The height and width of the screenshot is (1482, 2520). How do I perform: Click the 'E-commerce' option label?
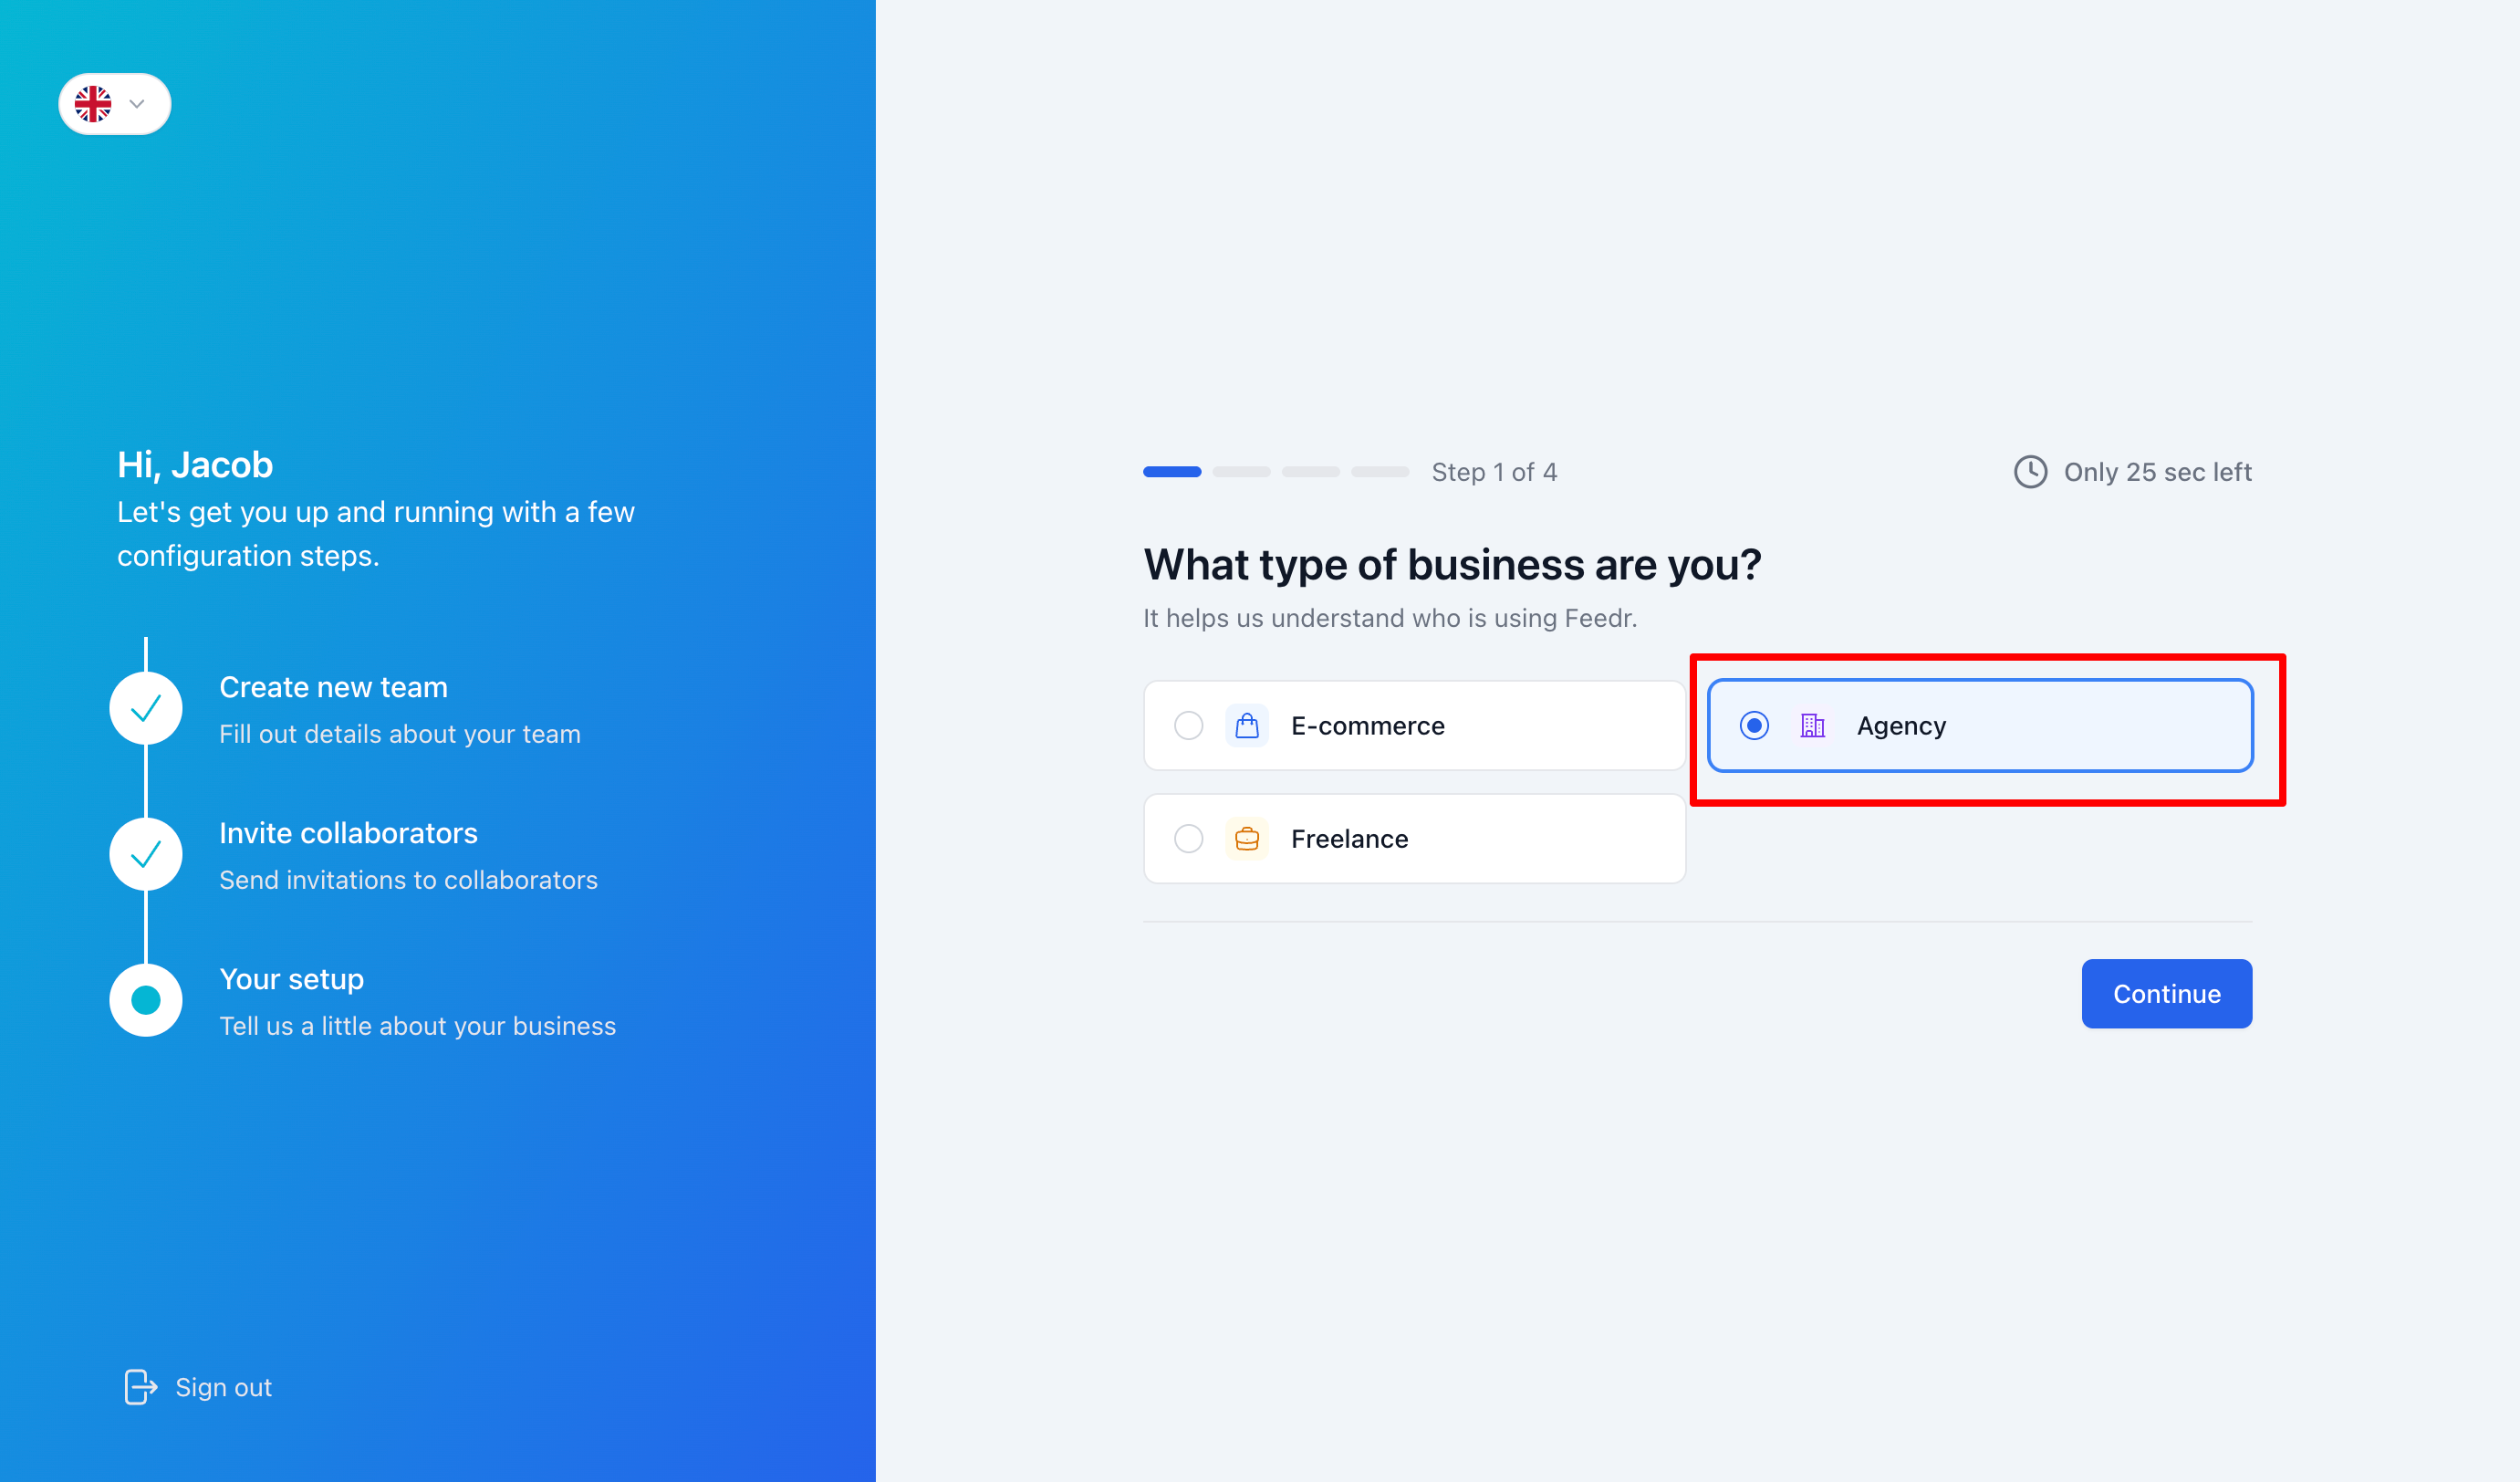point(1367,725)
